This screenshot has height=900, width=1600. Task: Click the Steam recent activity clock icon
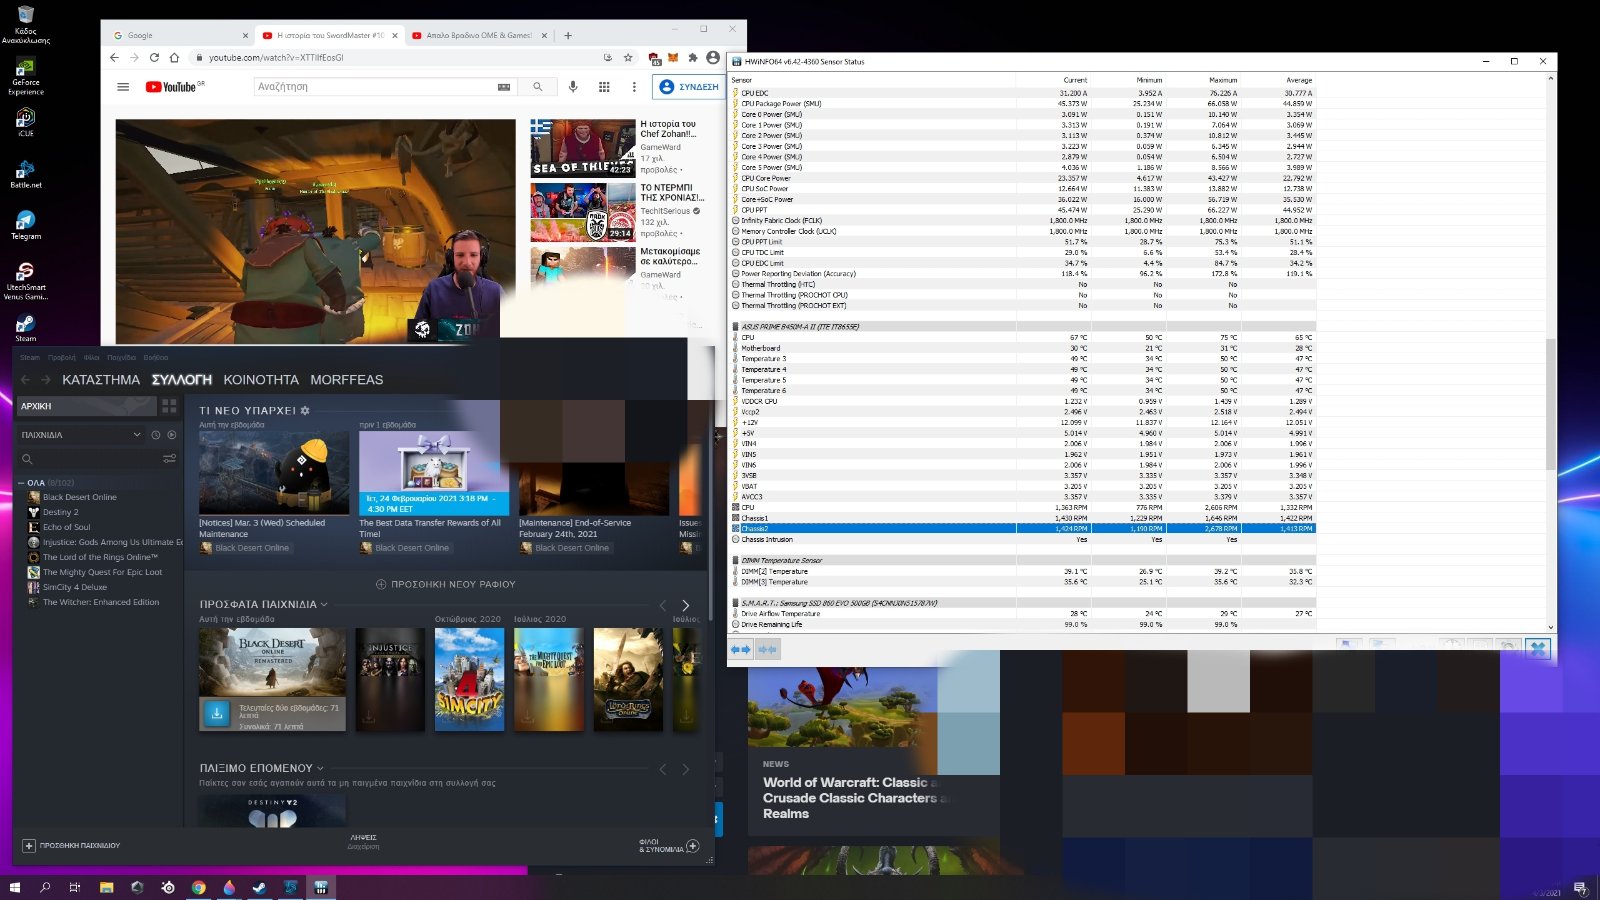[156, 435]
